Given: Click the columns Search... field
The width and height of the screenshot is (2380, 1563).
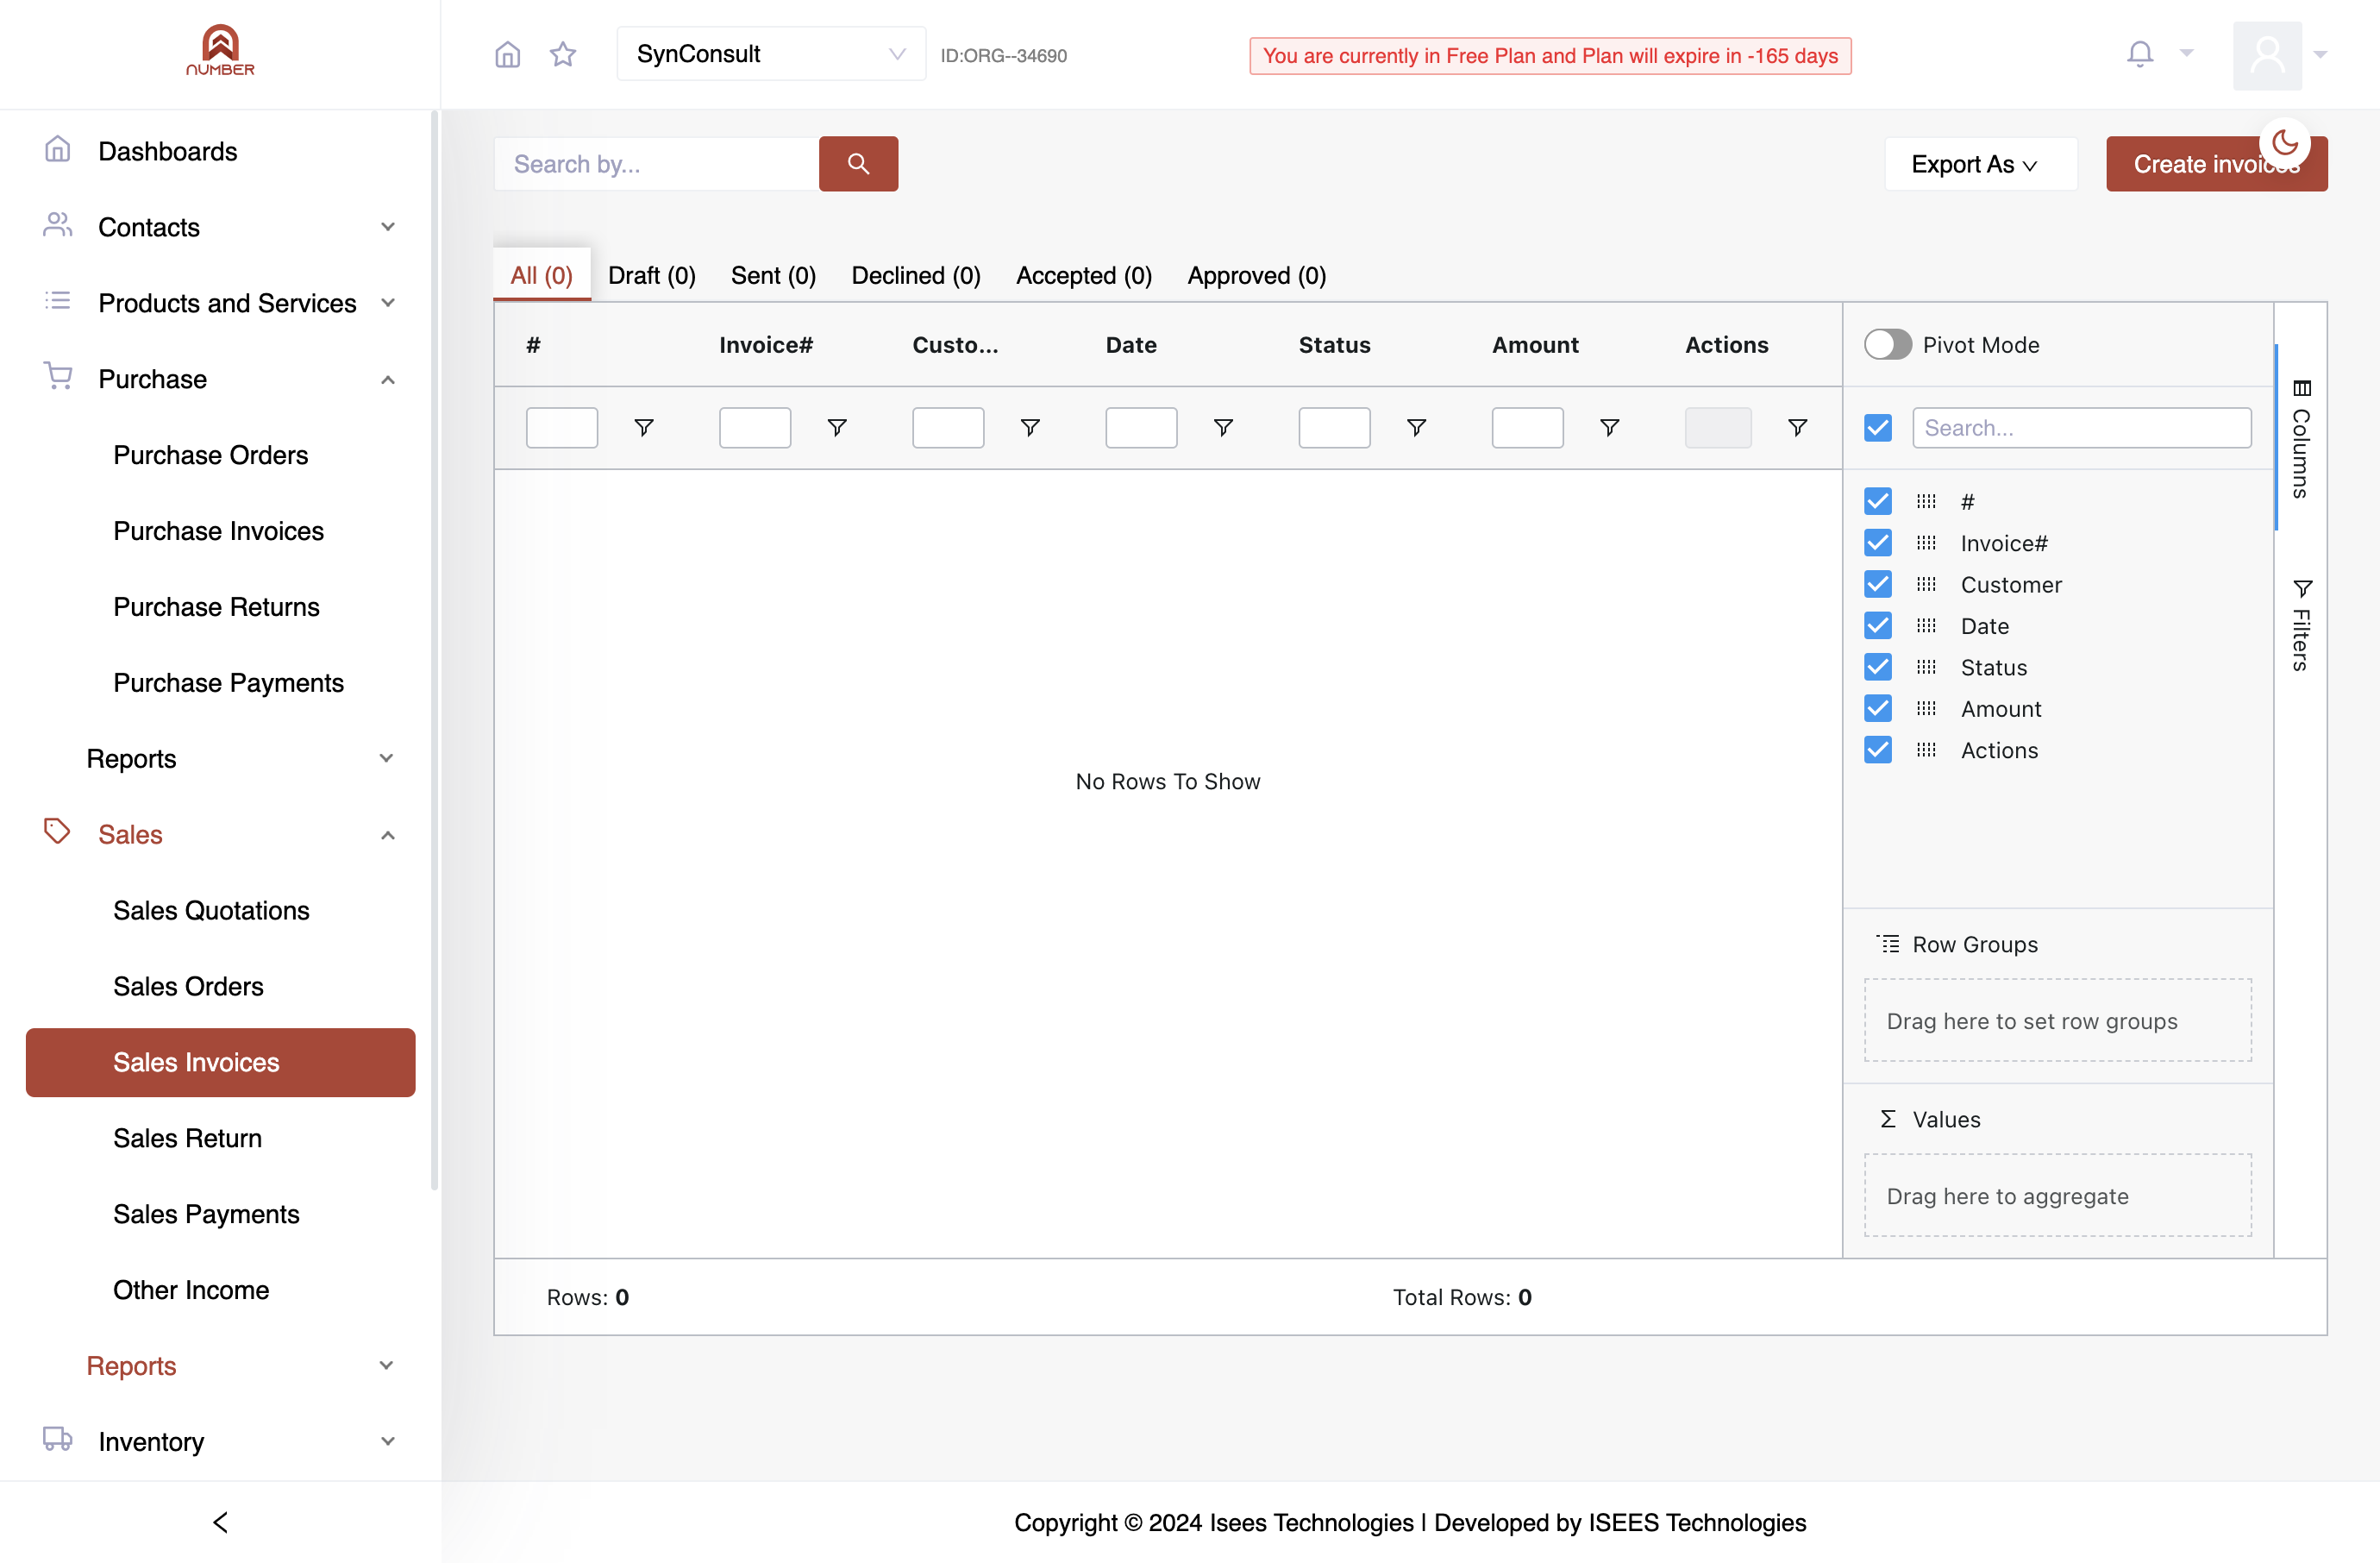Looking at the screenshot, I should click(x=2081, y=427).
